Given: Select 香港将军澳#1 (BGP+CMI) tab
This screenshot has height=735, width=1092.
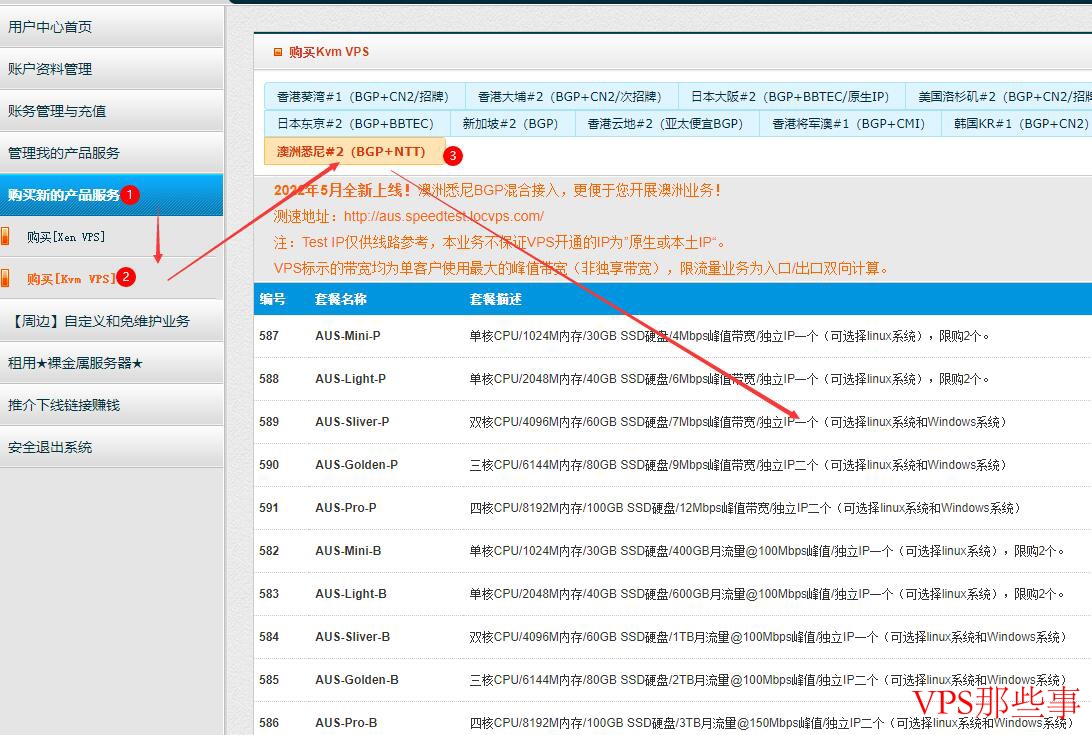Looking at the screenshot, I should (x=848, y=123).
